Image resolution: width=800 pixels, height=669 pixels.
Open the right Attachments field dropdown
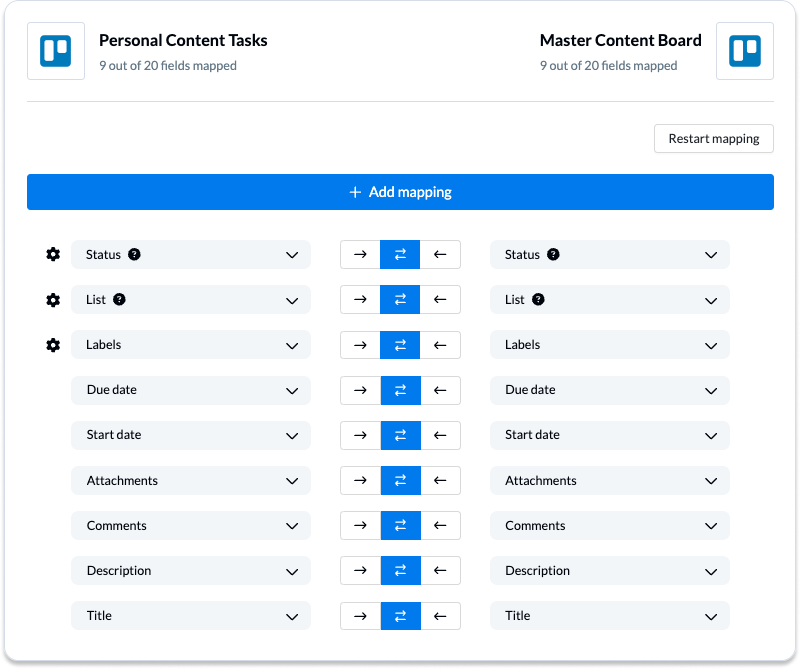tap(610, 480)
